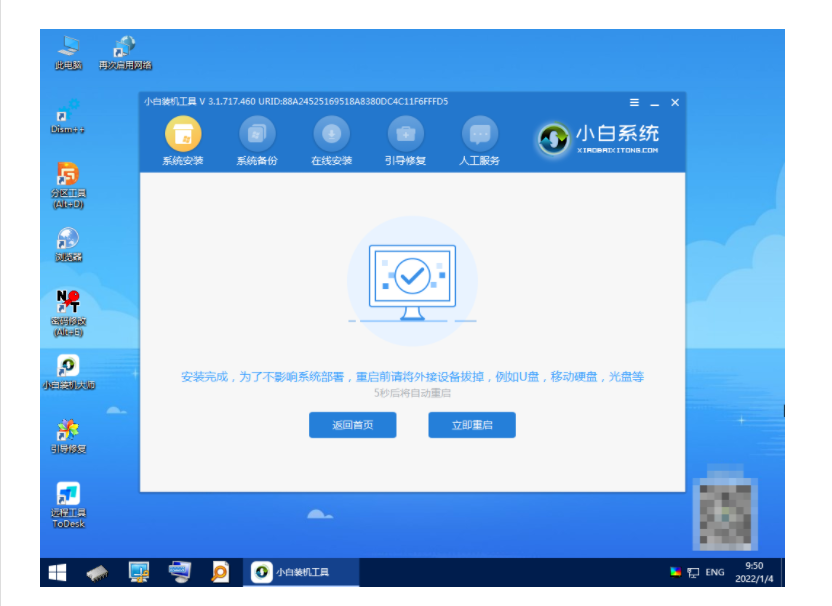Launch the 浏览器 (Browser) desktop shortcut
Viewport: 832px width, 606px height.
pyautogui.click(x=68, y=241)
